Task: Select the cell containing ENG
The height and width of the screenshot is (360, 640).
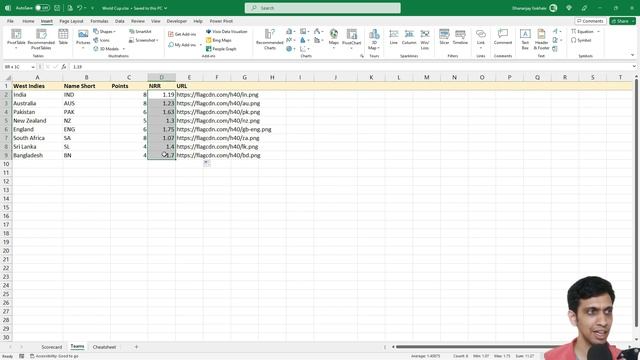Action: [87, 129]
